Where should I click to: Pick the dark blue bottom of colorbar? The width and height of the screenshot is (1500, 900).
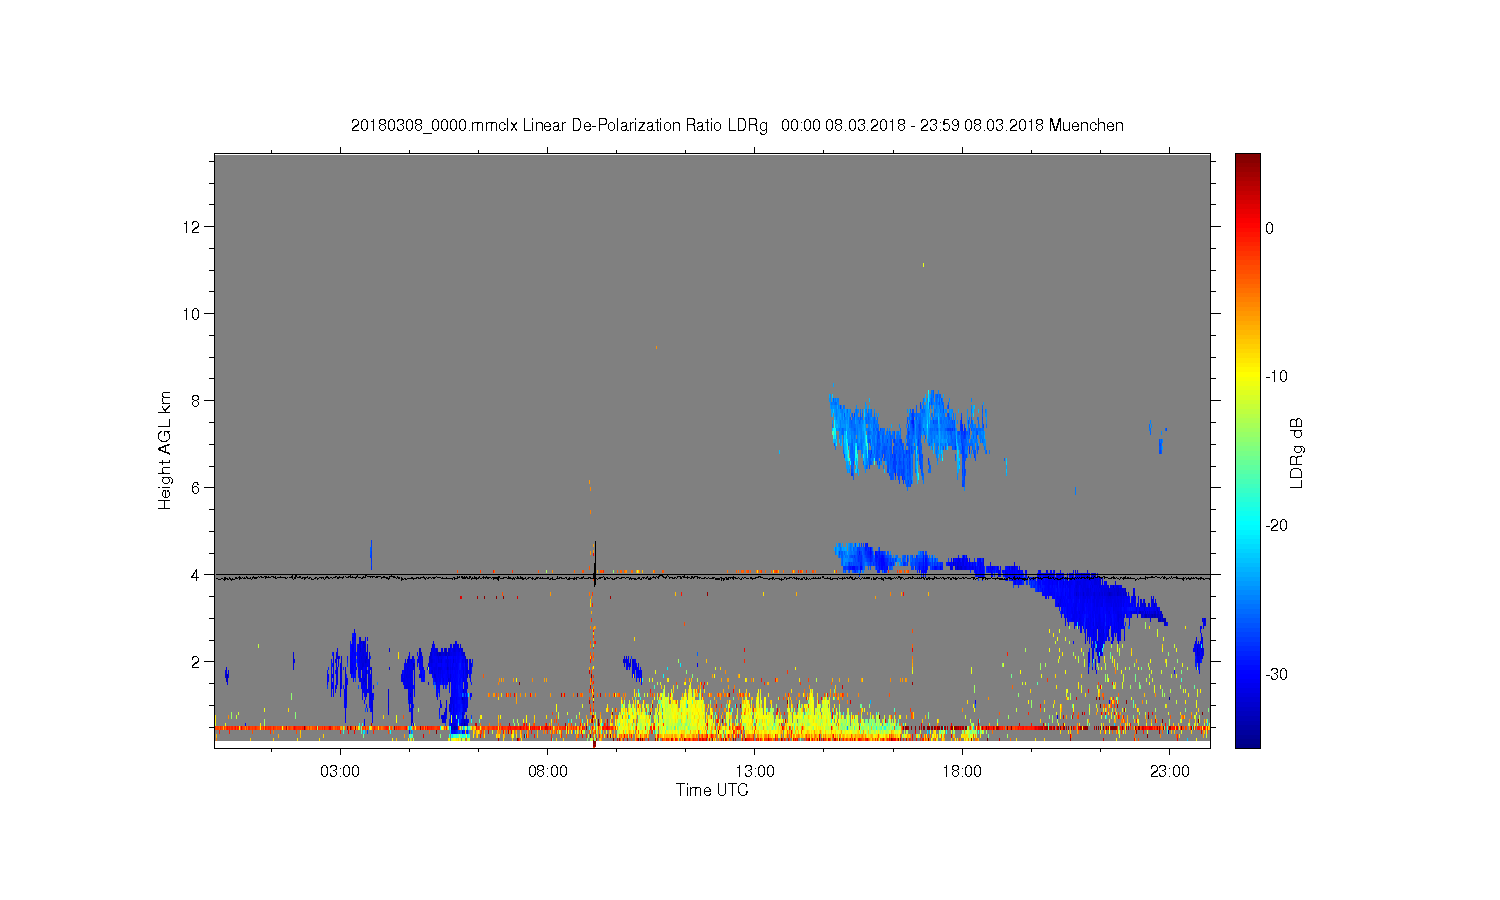point(1247,739)
